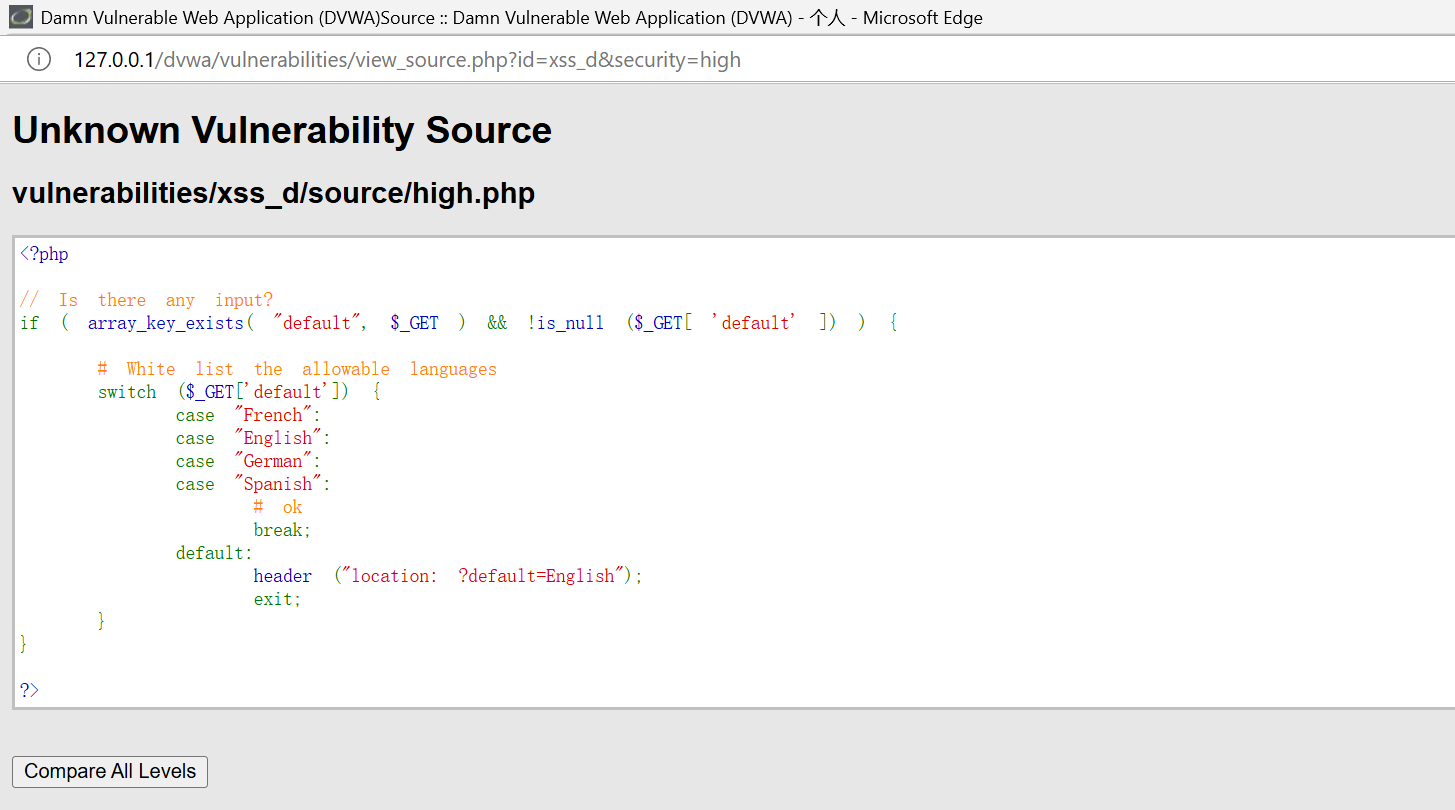1455x810 pixels.
Task: Click the opening <?php tag
Action: click(x=44, y=254)
